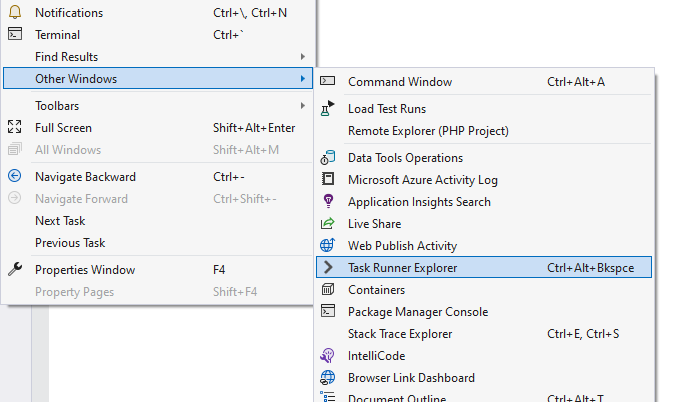Click the Shift+Alt+Enter shortcut text
Image resolution: width=682 pixels, height=402 pixels.
[x=254, y=127]
